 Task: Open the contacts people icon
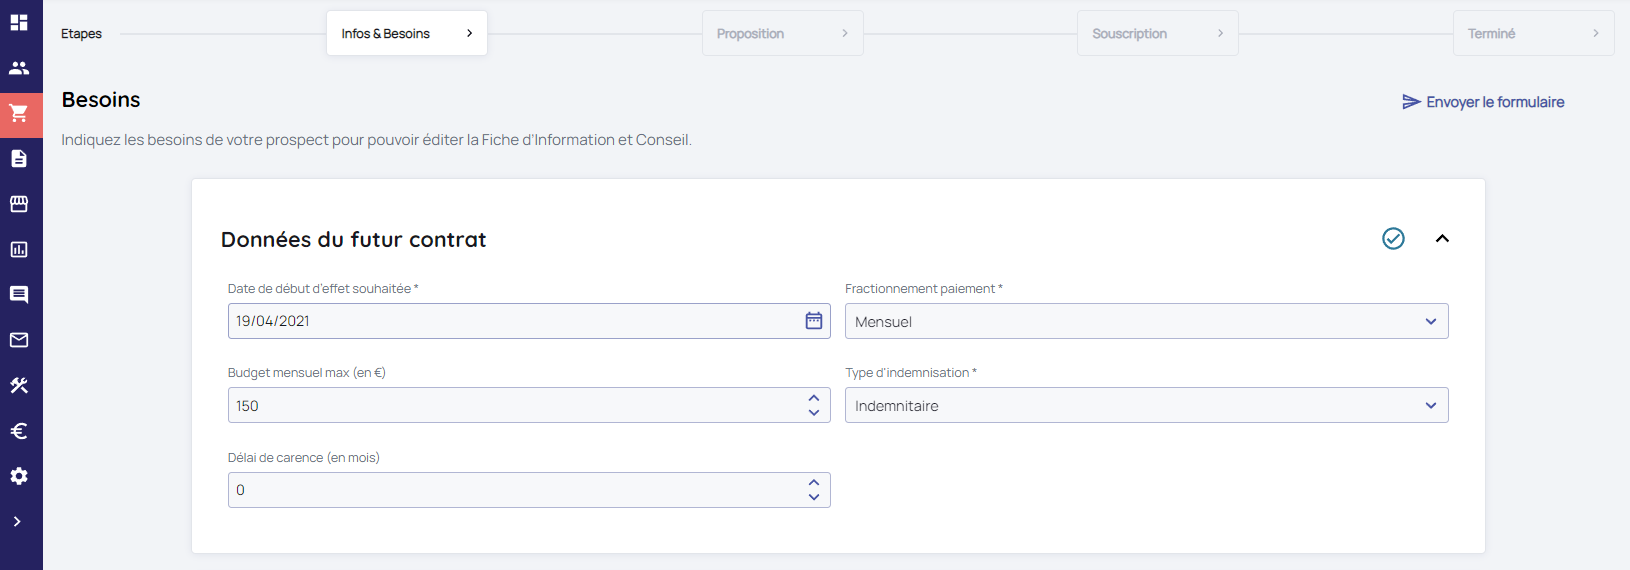(x=19, y=68)
